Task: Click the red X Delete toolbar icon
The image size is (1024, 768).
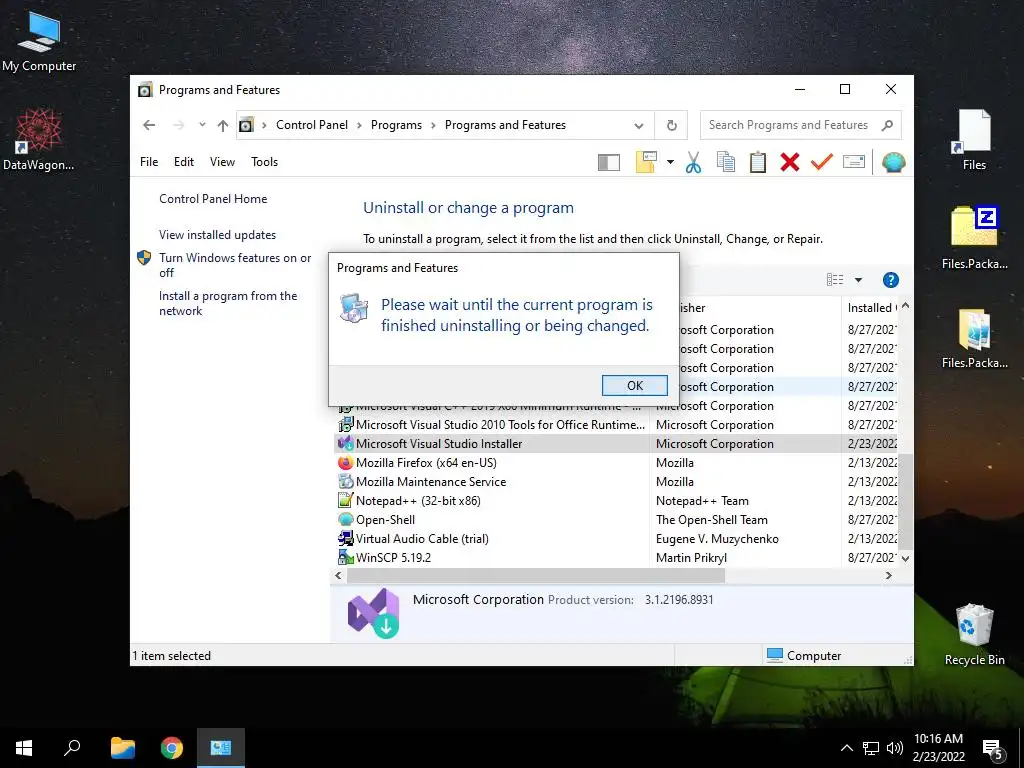Action: (x=790, y=162)
